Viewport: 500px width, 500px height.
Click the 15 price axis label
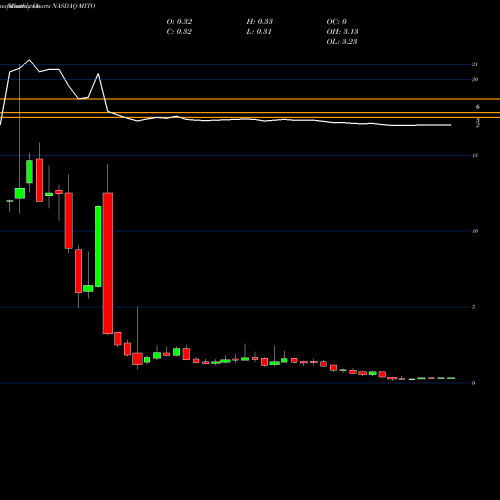475,155
